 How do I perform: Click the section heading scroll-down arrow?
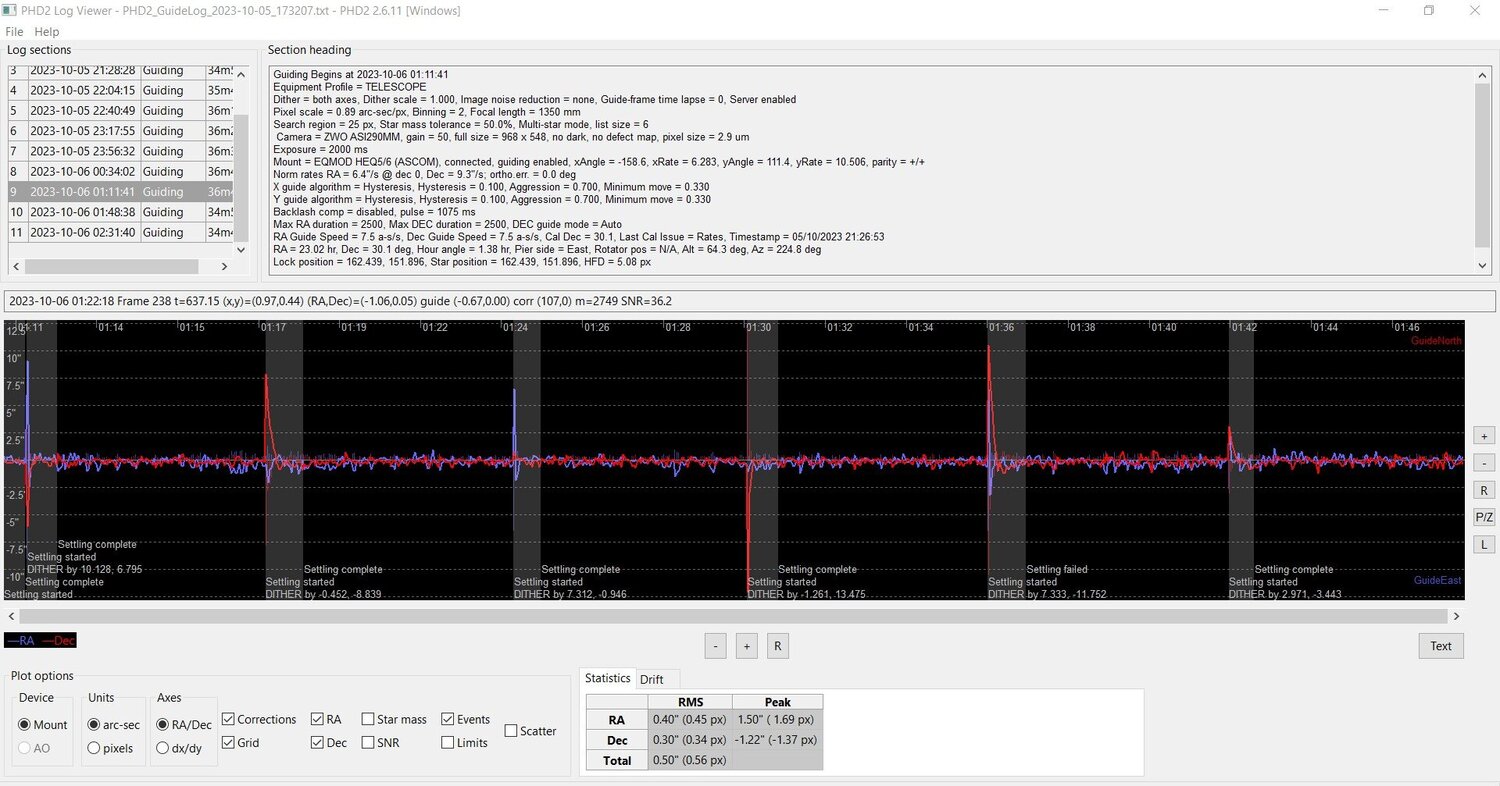point(1484,264)
